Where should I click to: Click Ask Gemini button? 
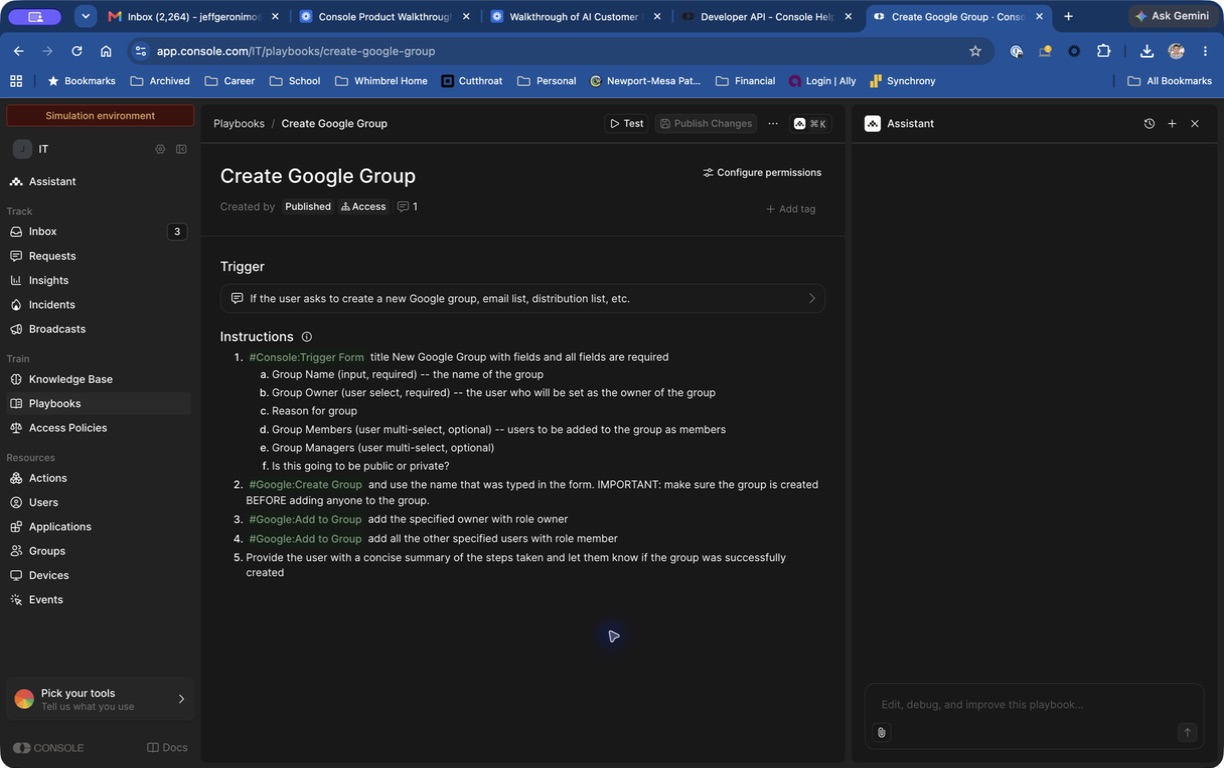(x=1171, y=16)
